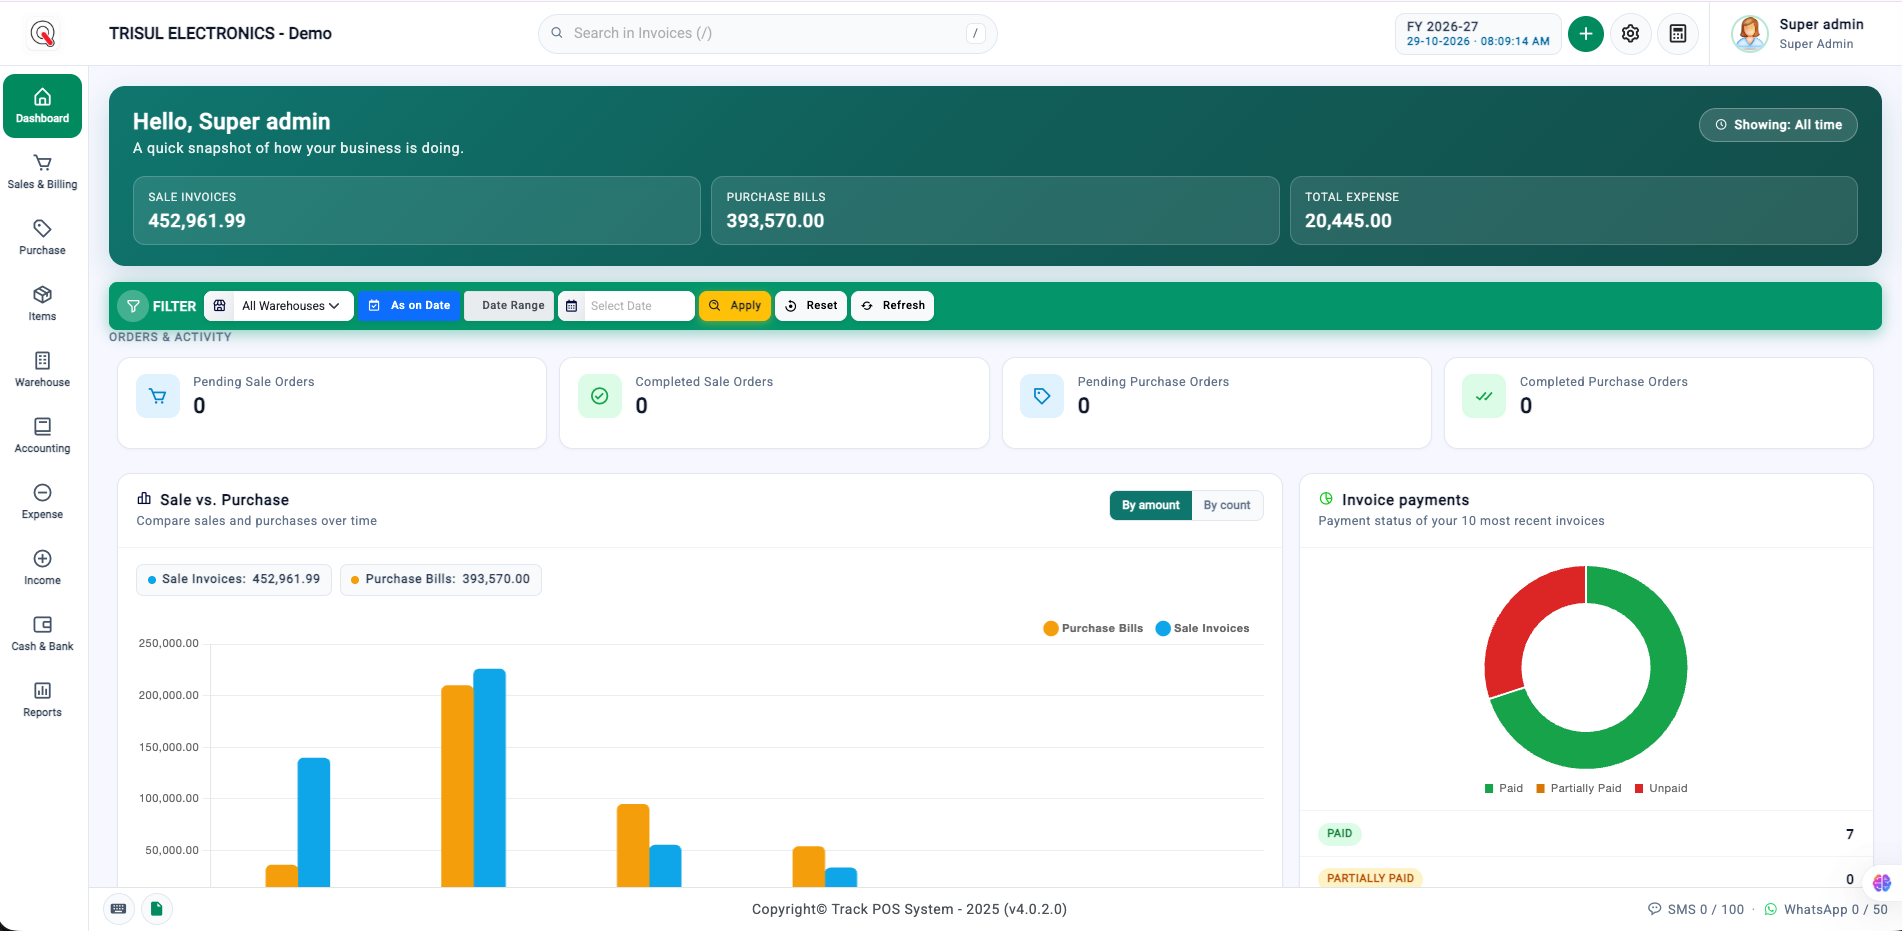Click the keyboard shortcuts icon in footer
Screen dimensions: 1902x931
coord(118,908)
